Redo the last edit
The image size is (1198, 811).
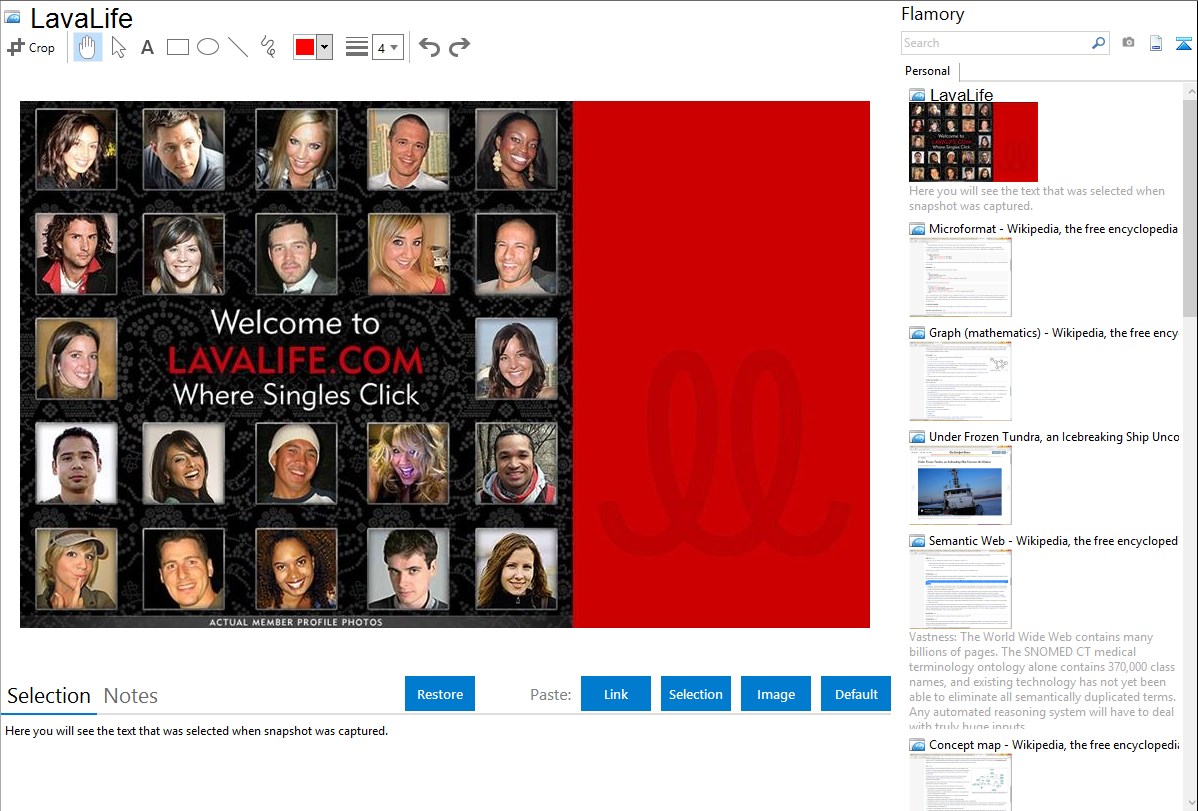click(x=459, y=47)
